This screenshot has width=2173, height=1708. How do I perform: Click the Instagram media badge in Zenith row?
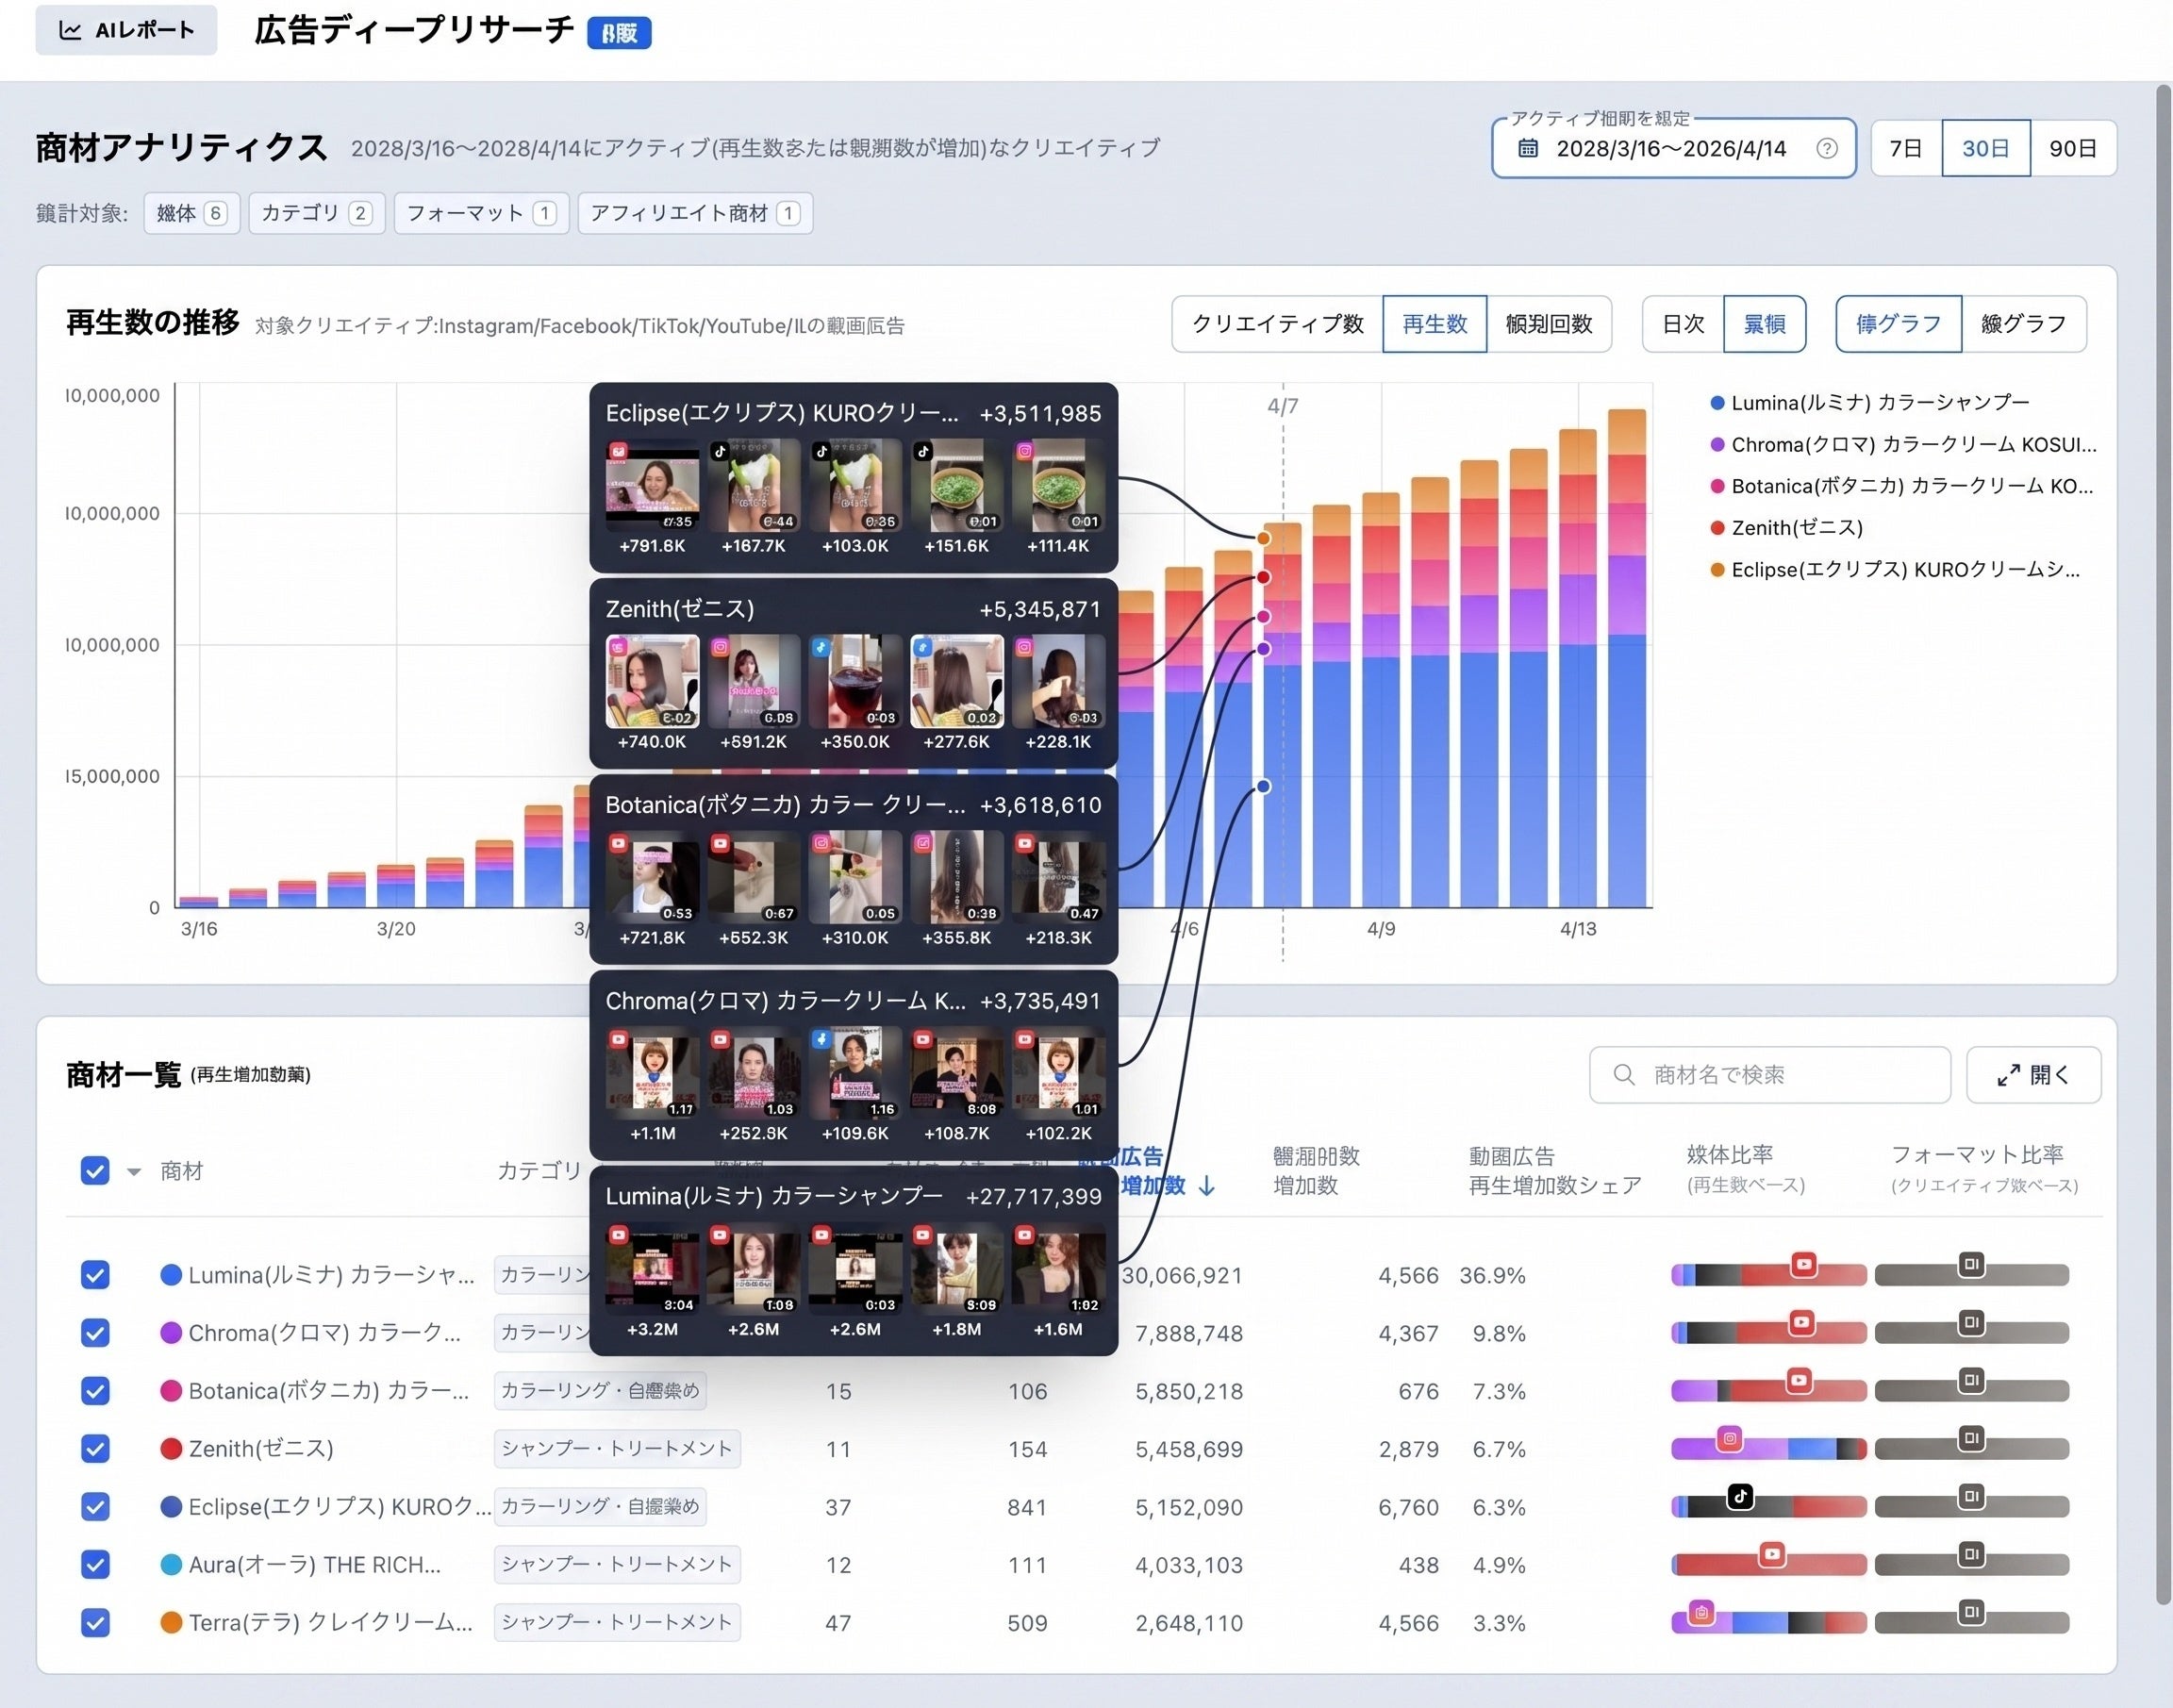tap(1729, 1439)
